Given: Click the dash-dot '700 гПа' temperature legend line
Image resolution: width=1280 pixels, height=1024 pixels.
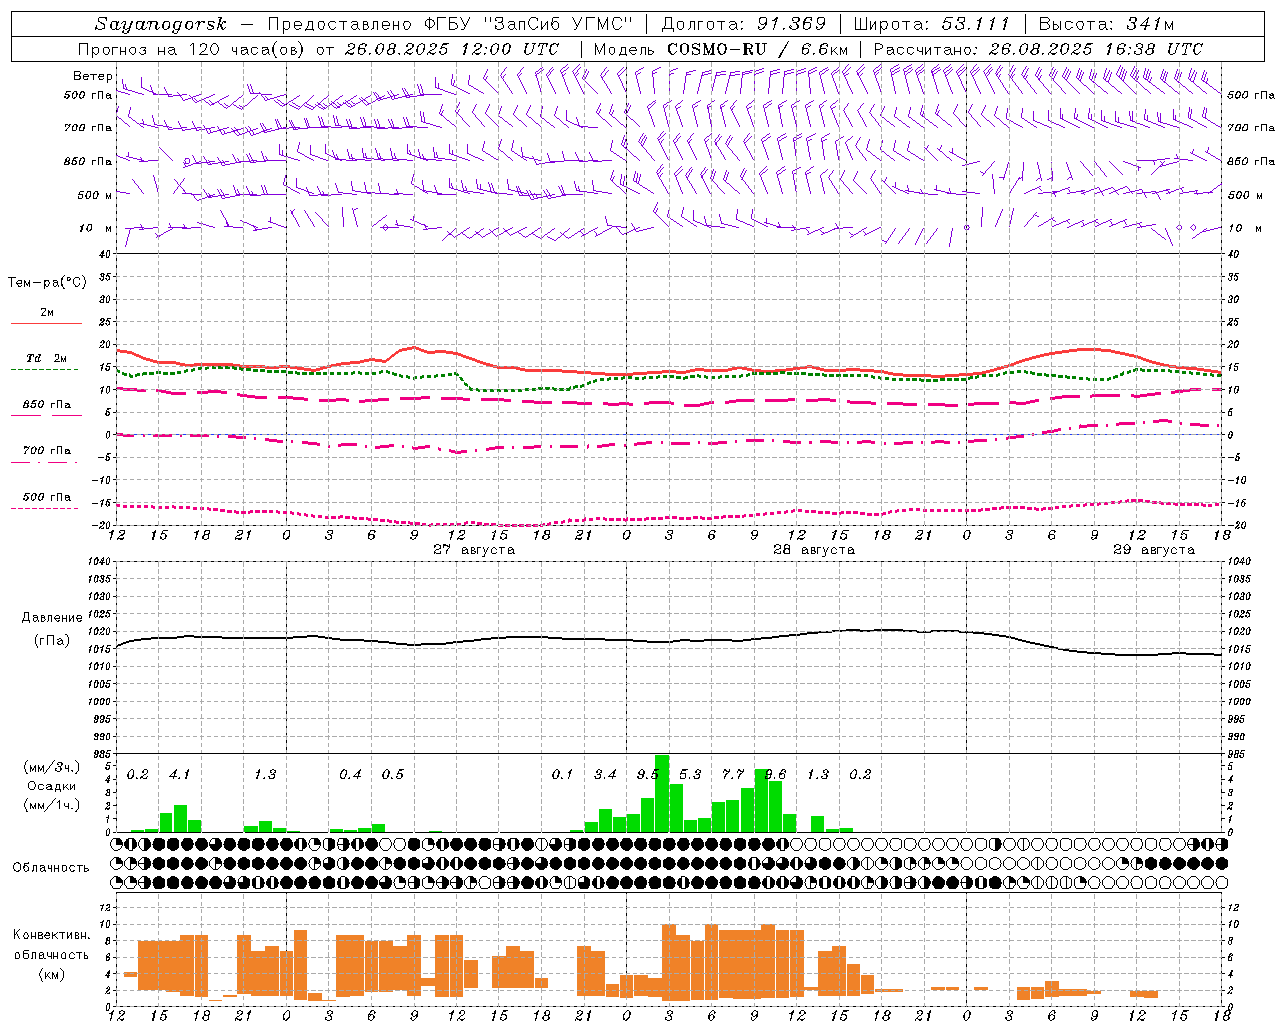Looking at the screenshot, I should coord(44,462).
